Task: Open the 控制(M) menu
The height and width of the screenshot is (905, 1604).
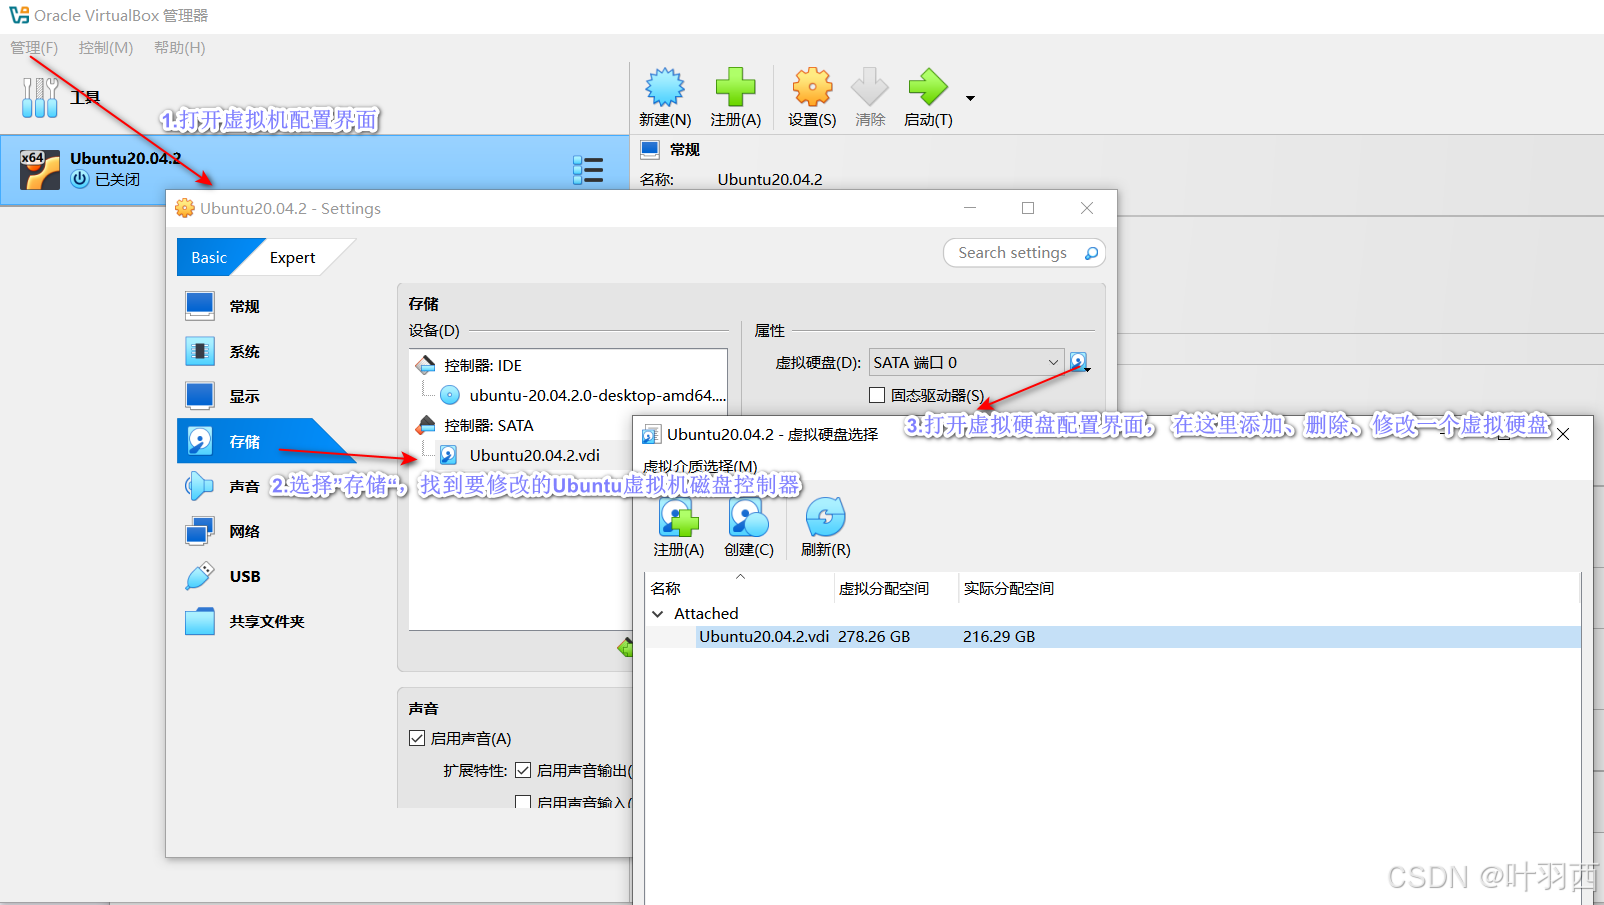Action: point(106,48)
